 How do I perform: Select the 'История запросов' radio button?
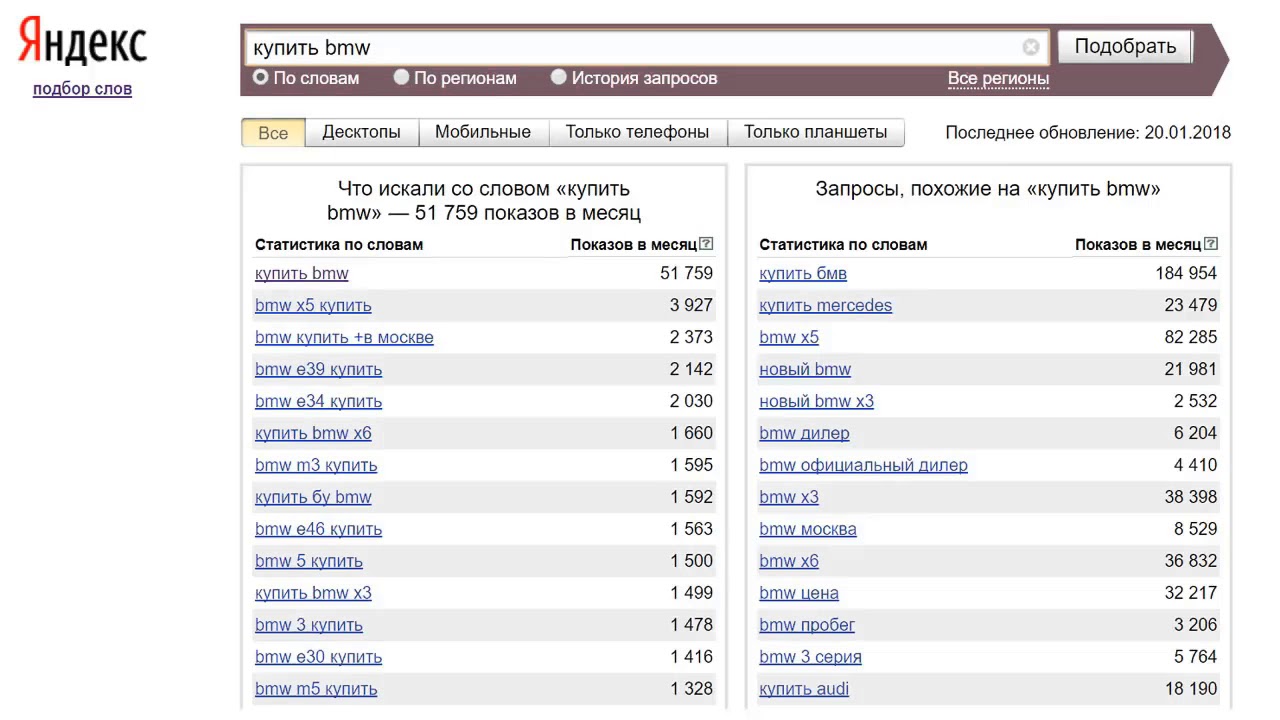click(559, 77)
